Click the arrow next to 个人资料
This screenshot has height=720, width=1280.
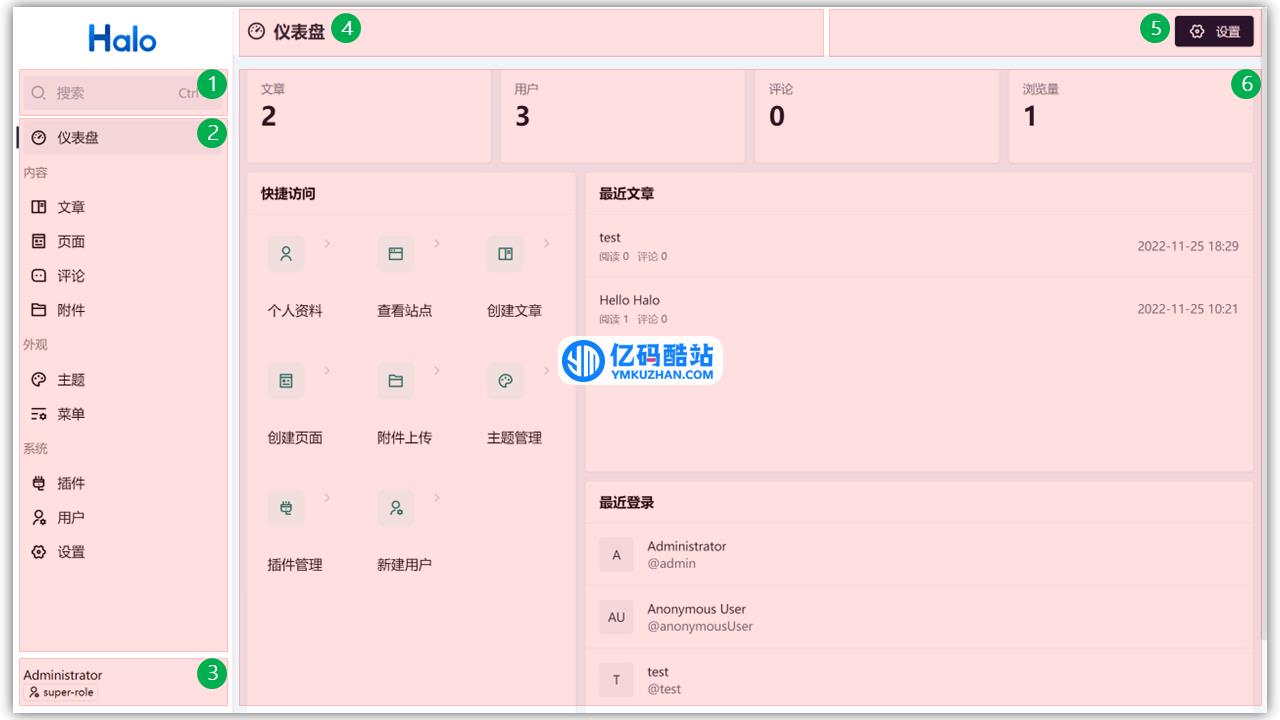(x=327, y=243)
